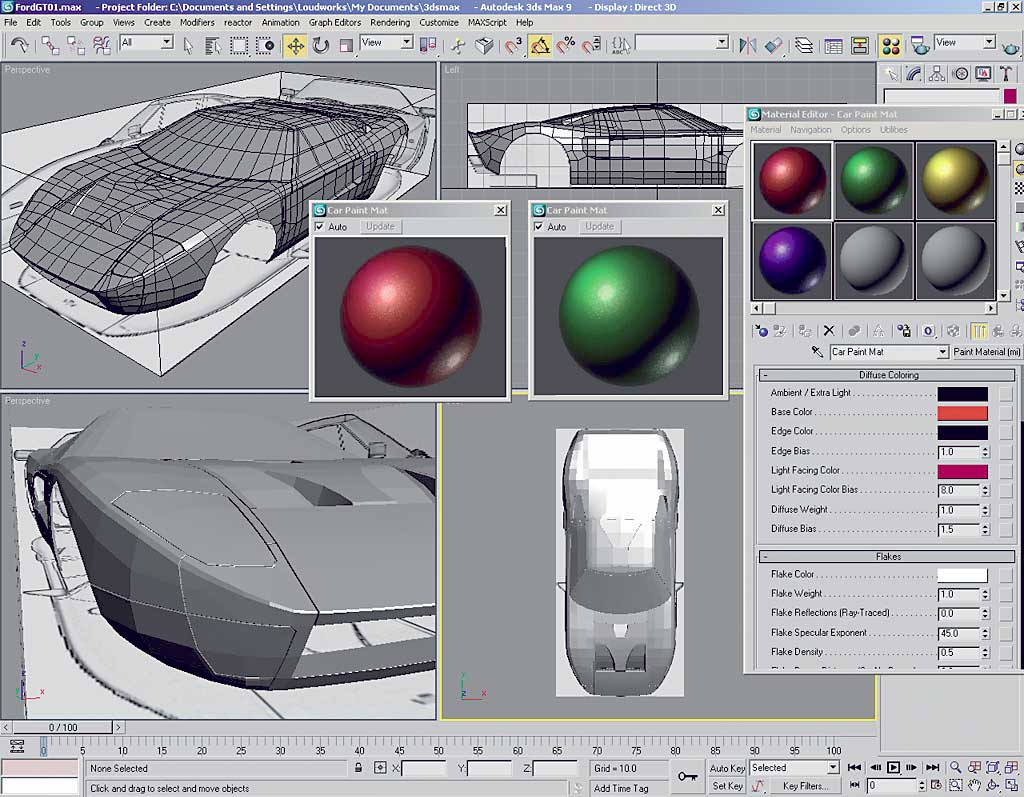Open the Selected key filter dropdown

[794, 768]
